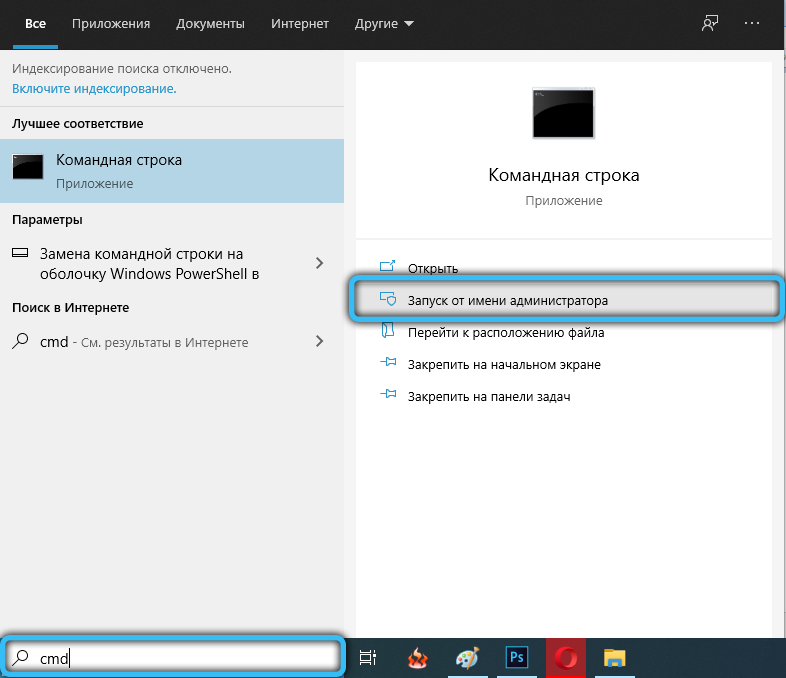786x678 pixels.
Task: Click the feedback person icon in header
Action: pos(709,23)
